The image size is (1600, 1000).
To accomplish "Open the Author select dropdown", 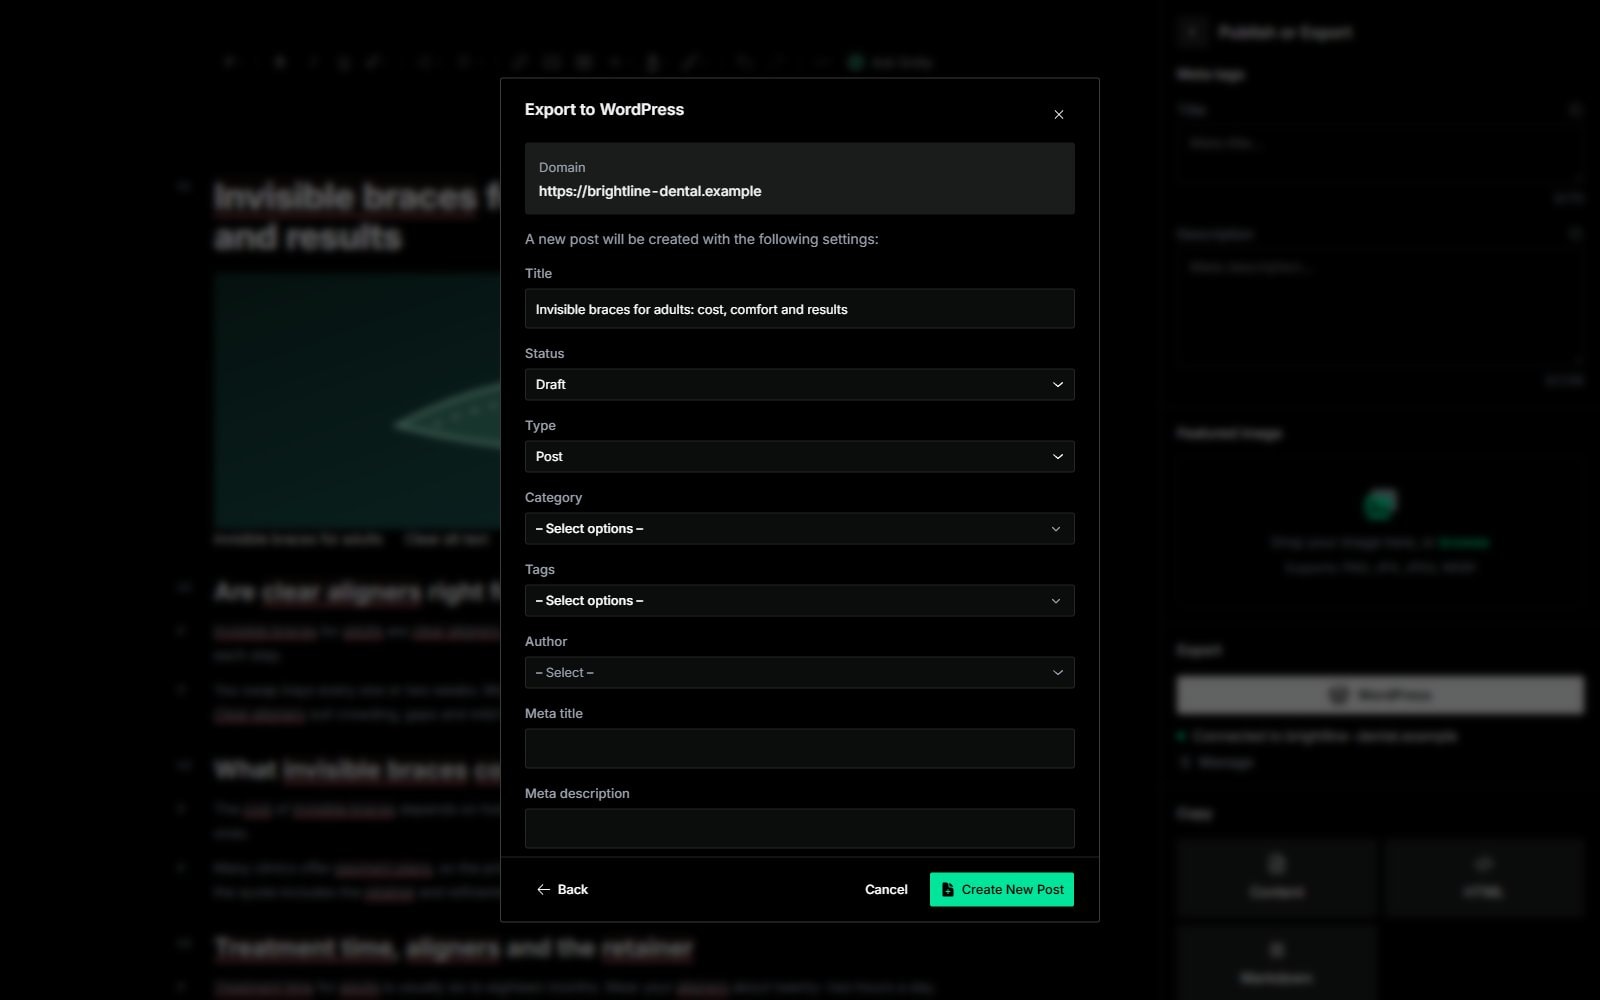I will click(x=799, y=673).
